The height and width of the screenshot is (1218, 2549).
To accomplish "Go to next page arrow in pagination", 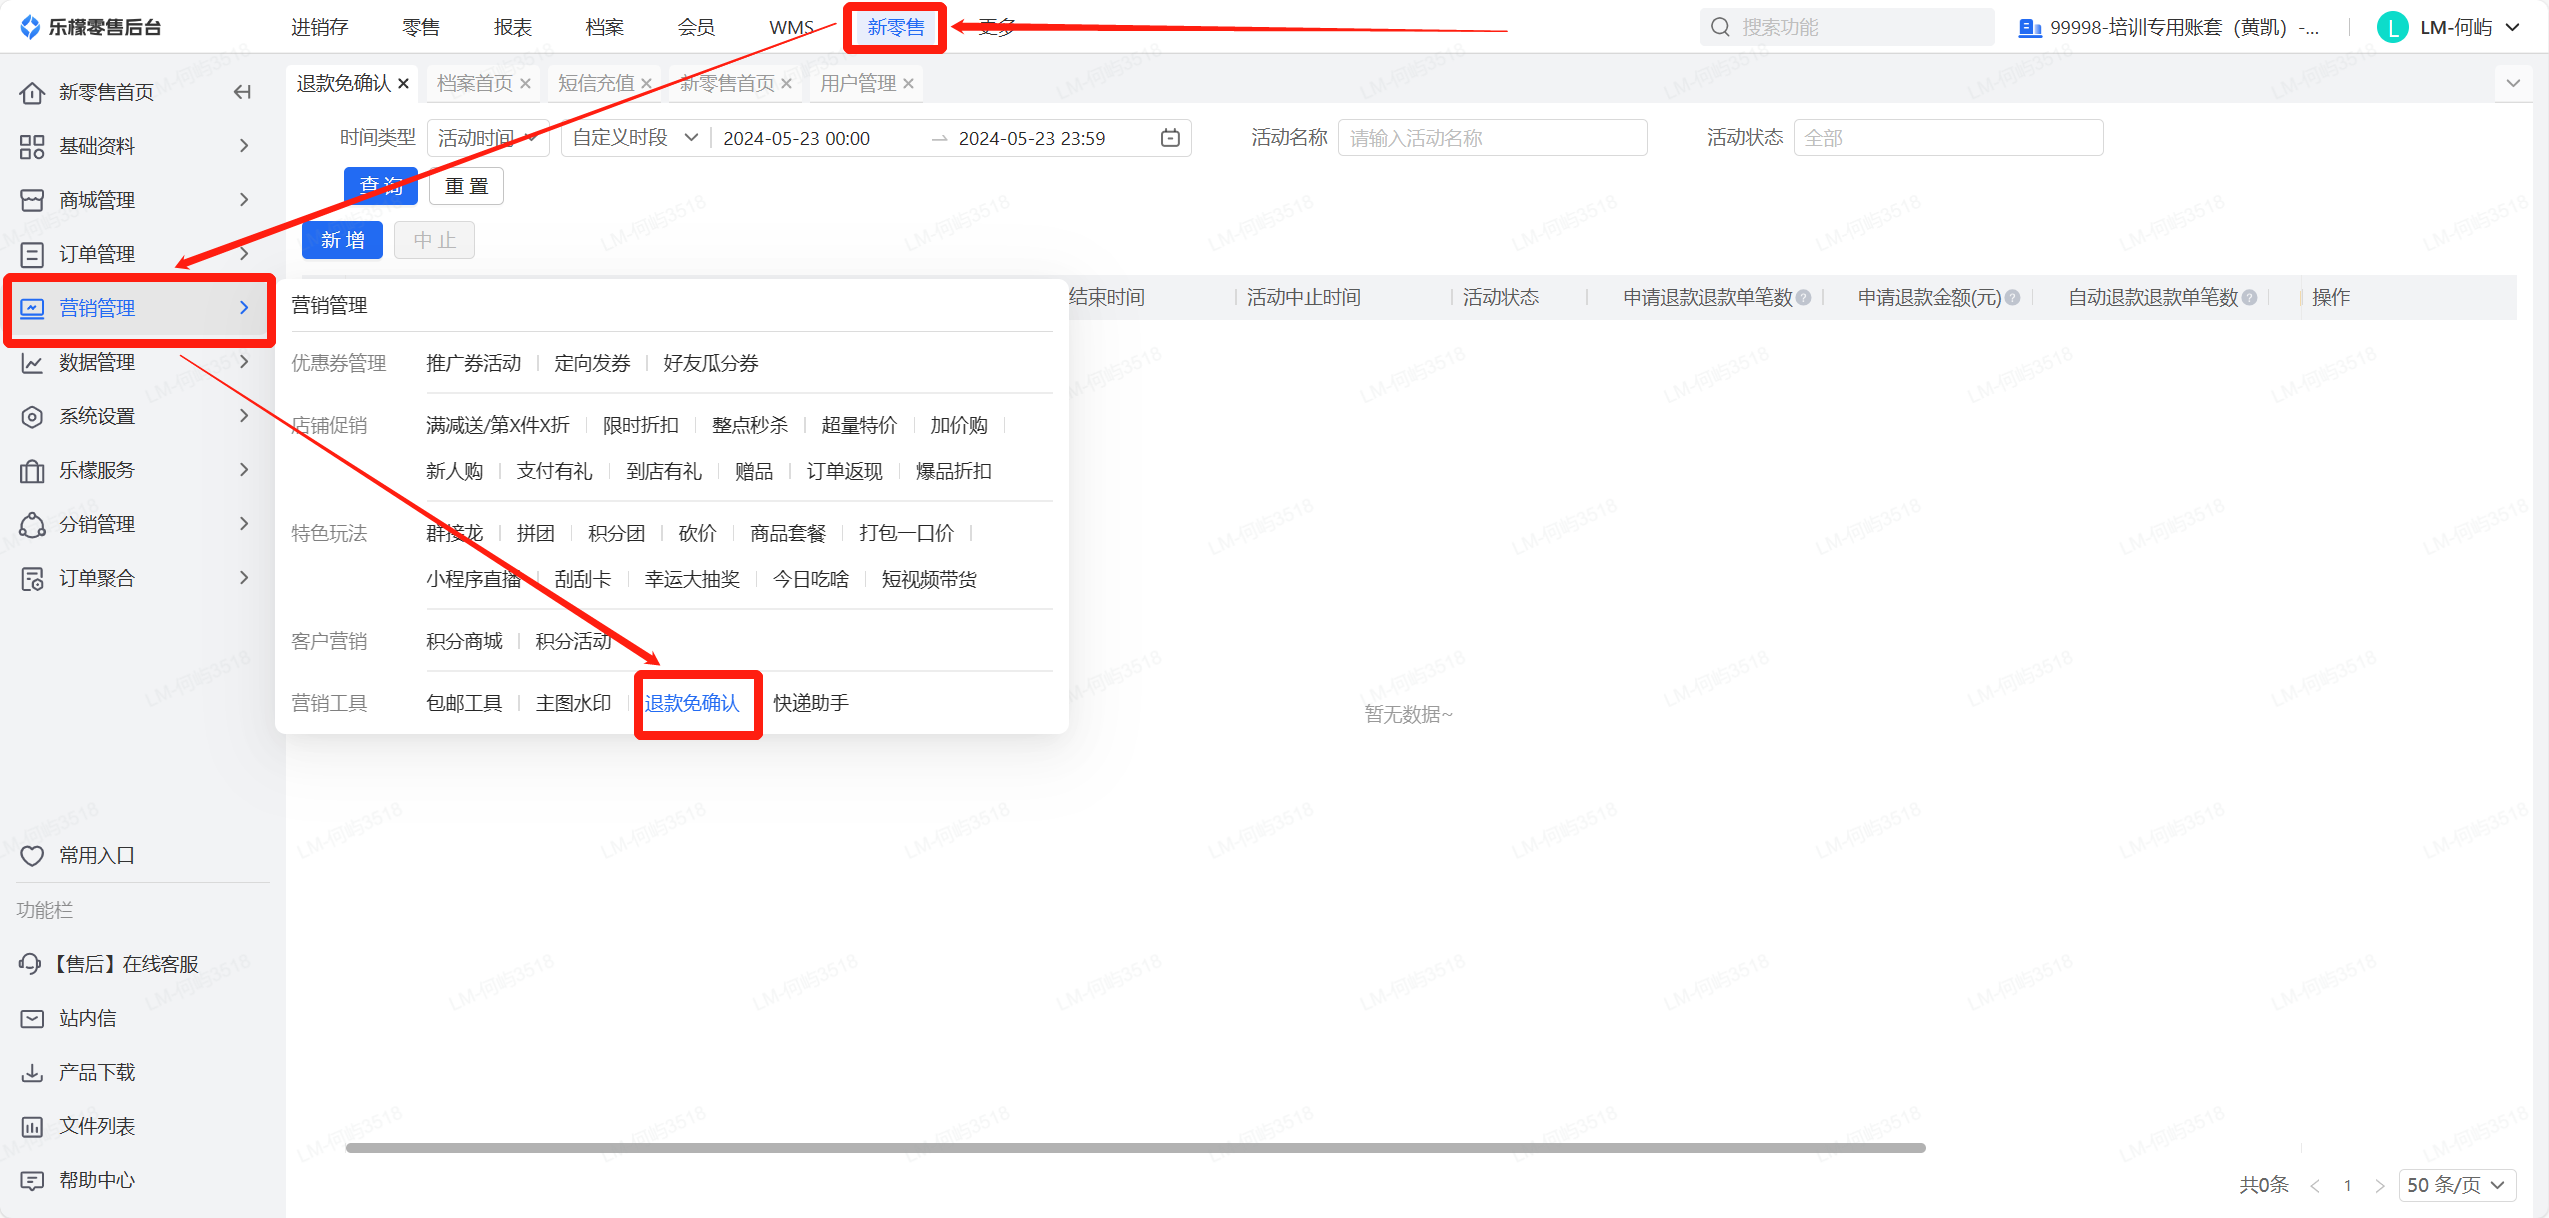I will pos(2380,1186).
